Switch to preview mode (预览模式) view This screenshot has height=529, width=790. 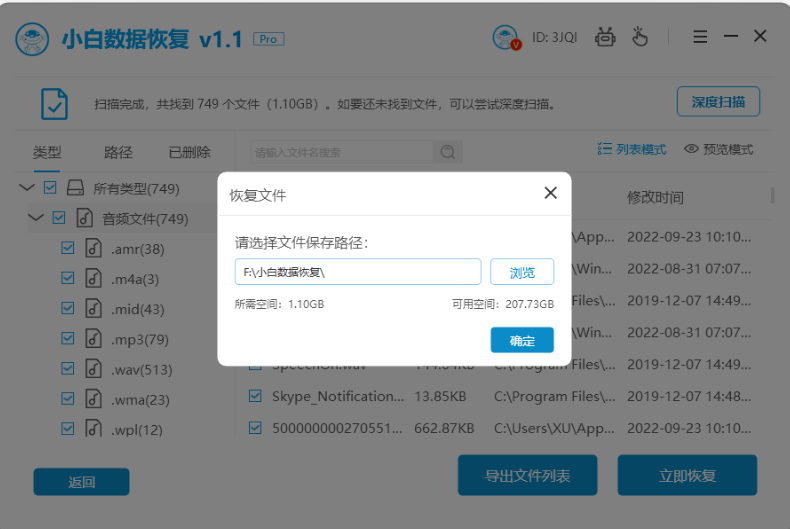(x=718, y=149)
